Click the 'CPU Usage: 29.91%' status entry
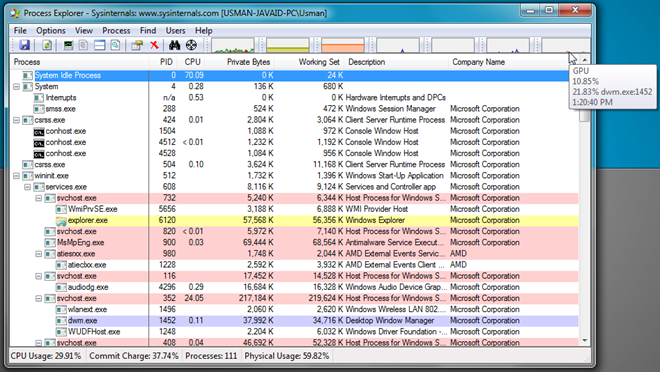Viewport: 660px width, 372px height. [46, 356]
